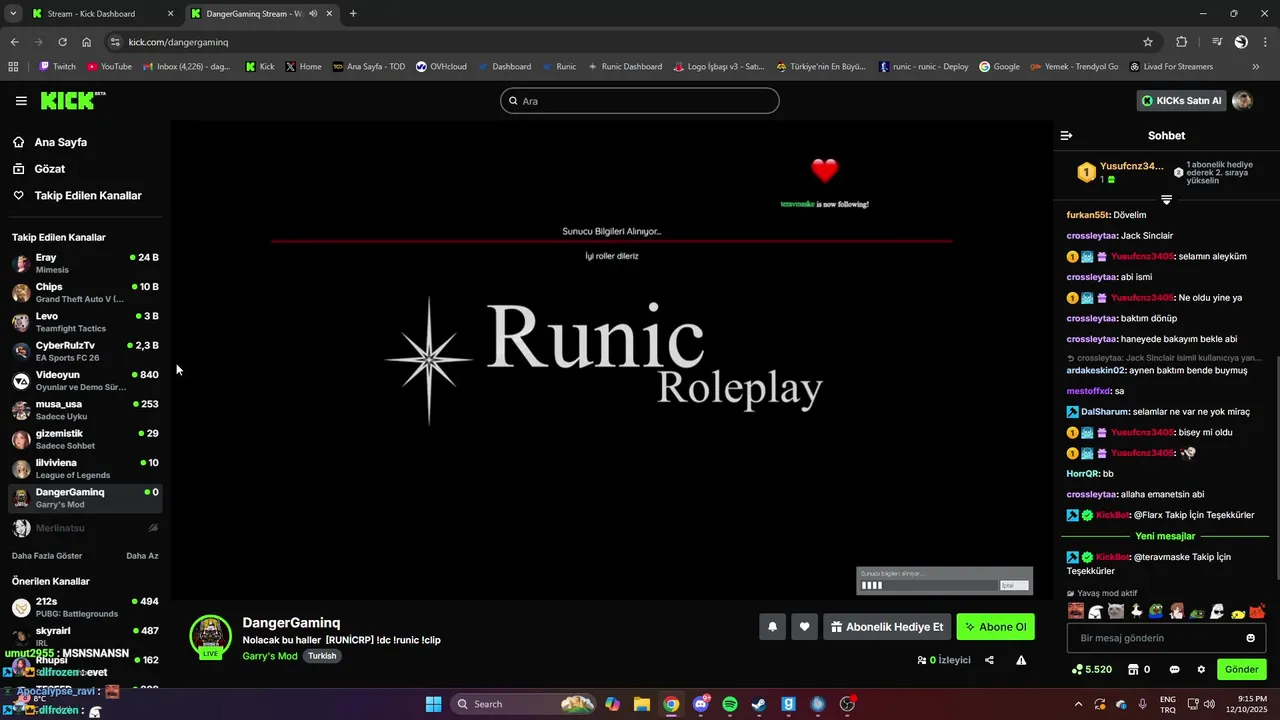The image size is (1280, 720).
Task: Select the white cat emote
Action: coord(1116,611)
